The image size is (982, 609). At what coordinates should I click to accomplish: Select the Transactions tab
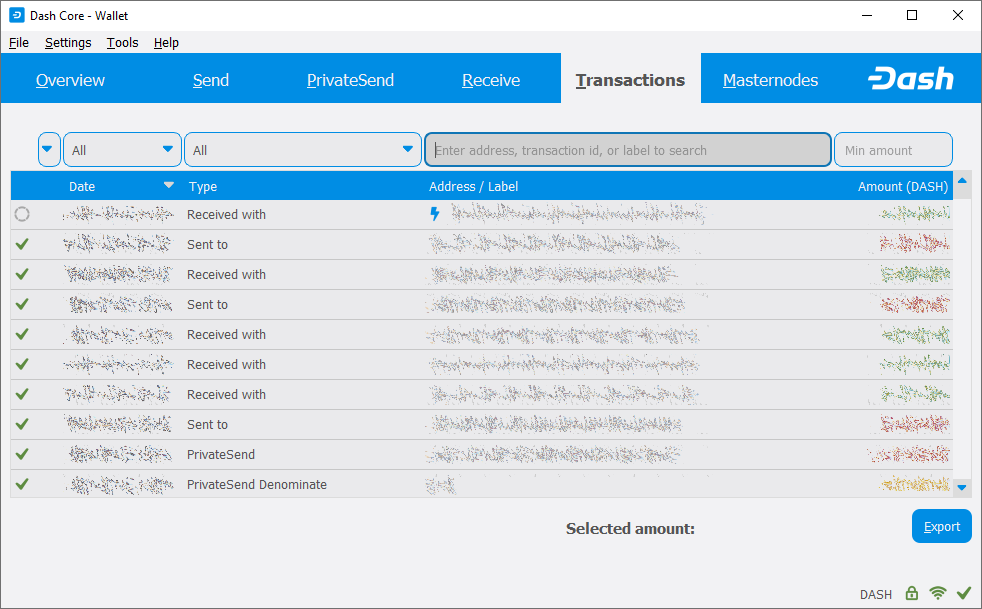point(630,80)
